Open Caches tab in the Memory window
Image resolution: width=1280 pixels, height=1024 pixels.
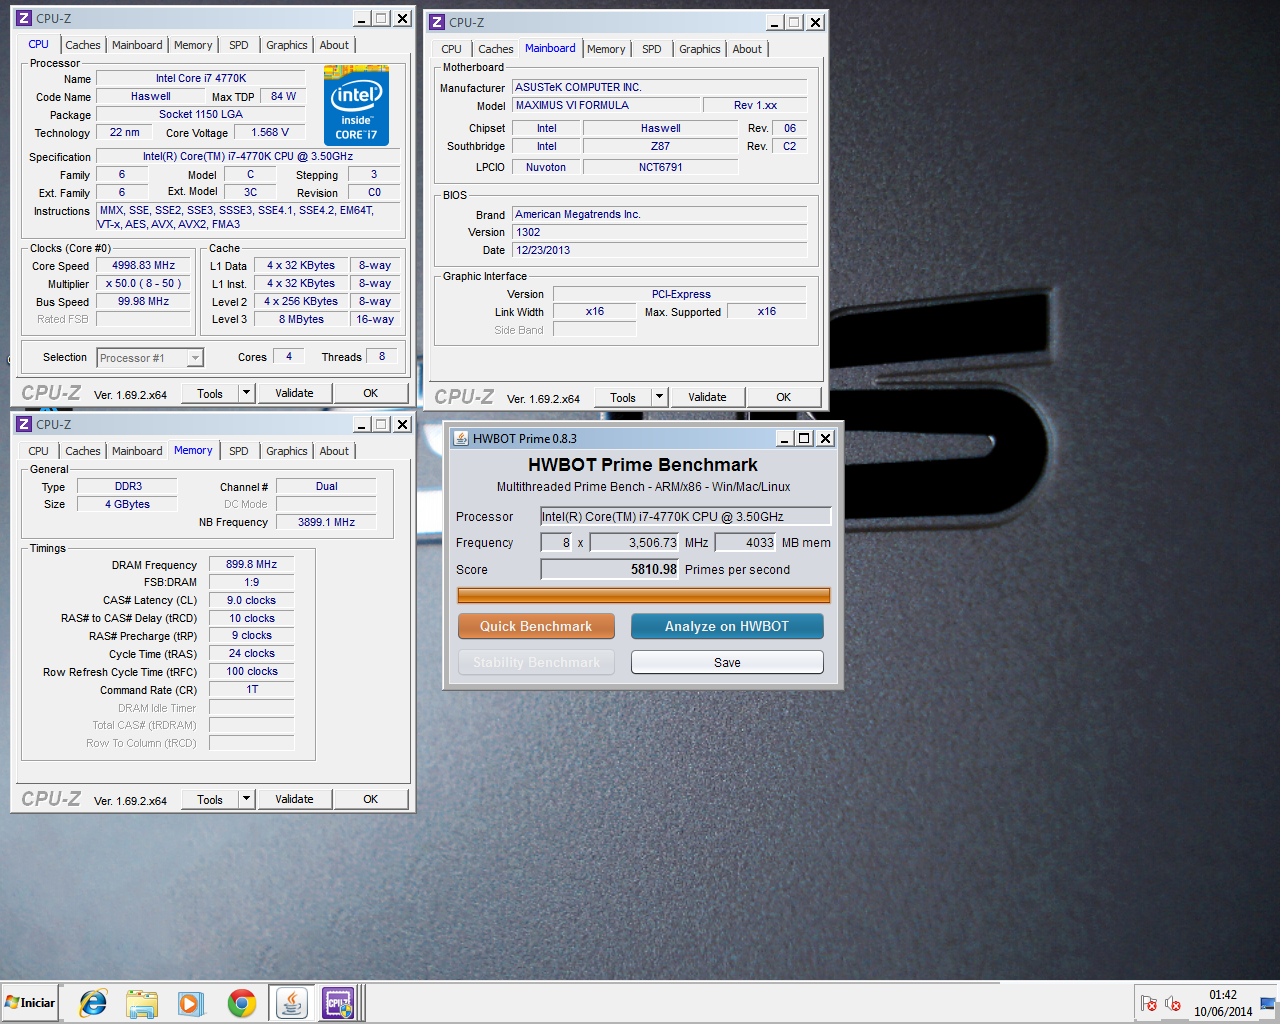(83, 451)
